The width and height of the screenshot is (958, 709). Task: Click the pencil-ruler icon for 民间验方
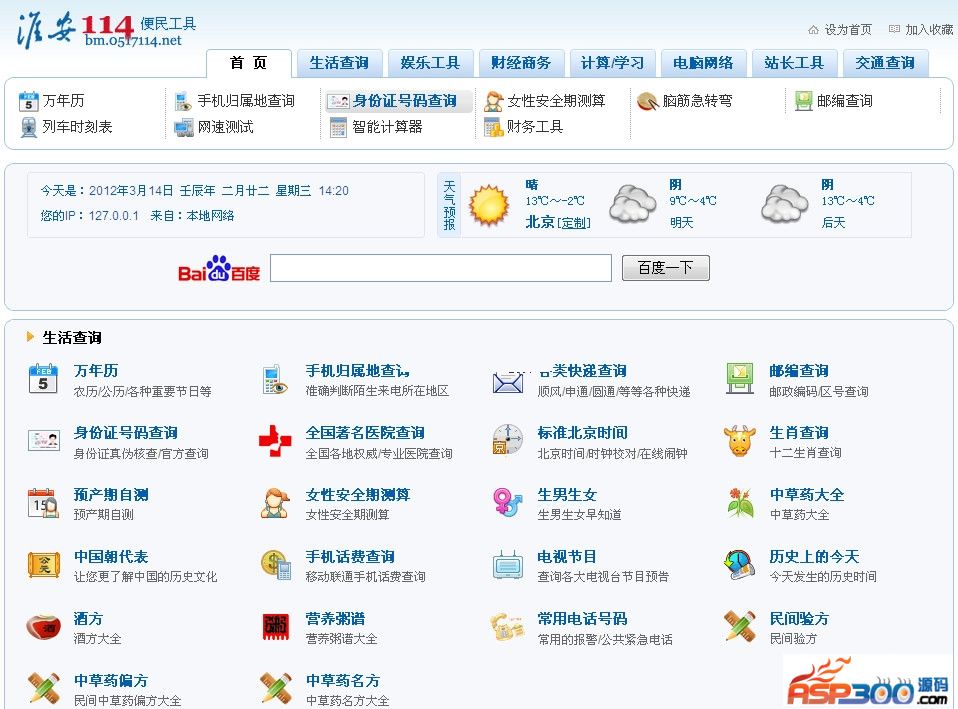740,626
